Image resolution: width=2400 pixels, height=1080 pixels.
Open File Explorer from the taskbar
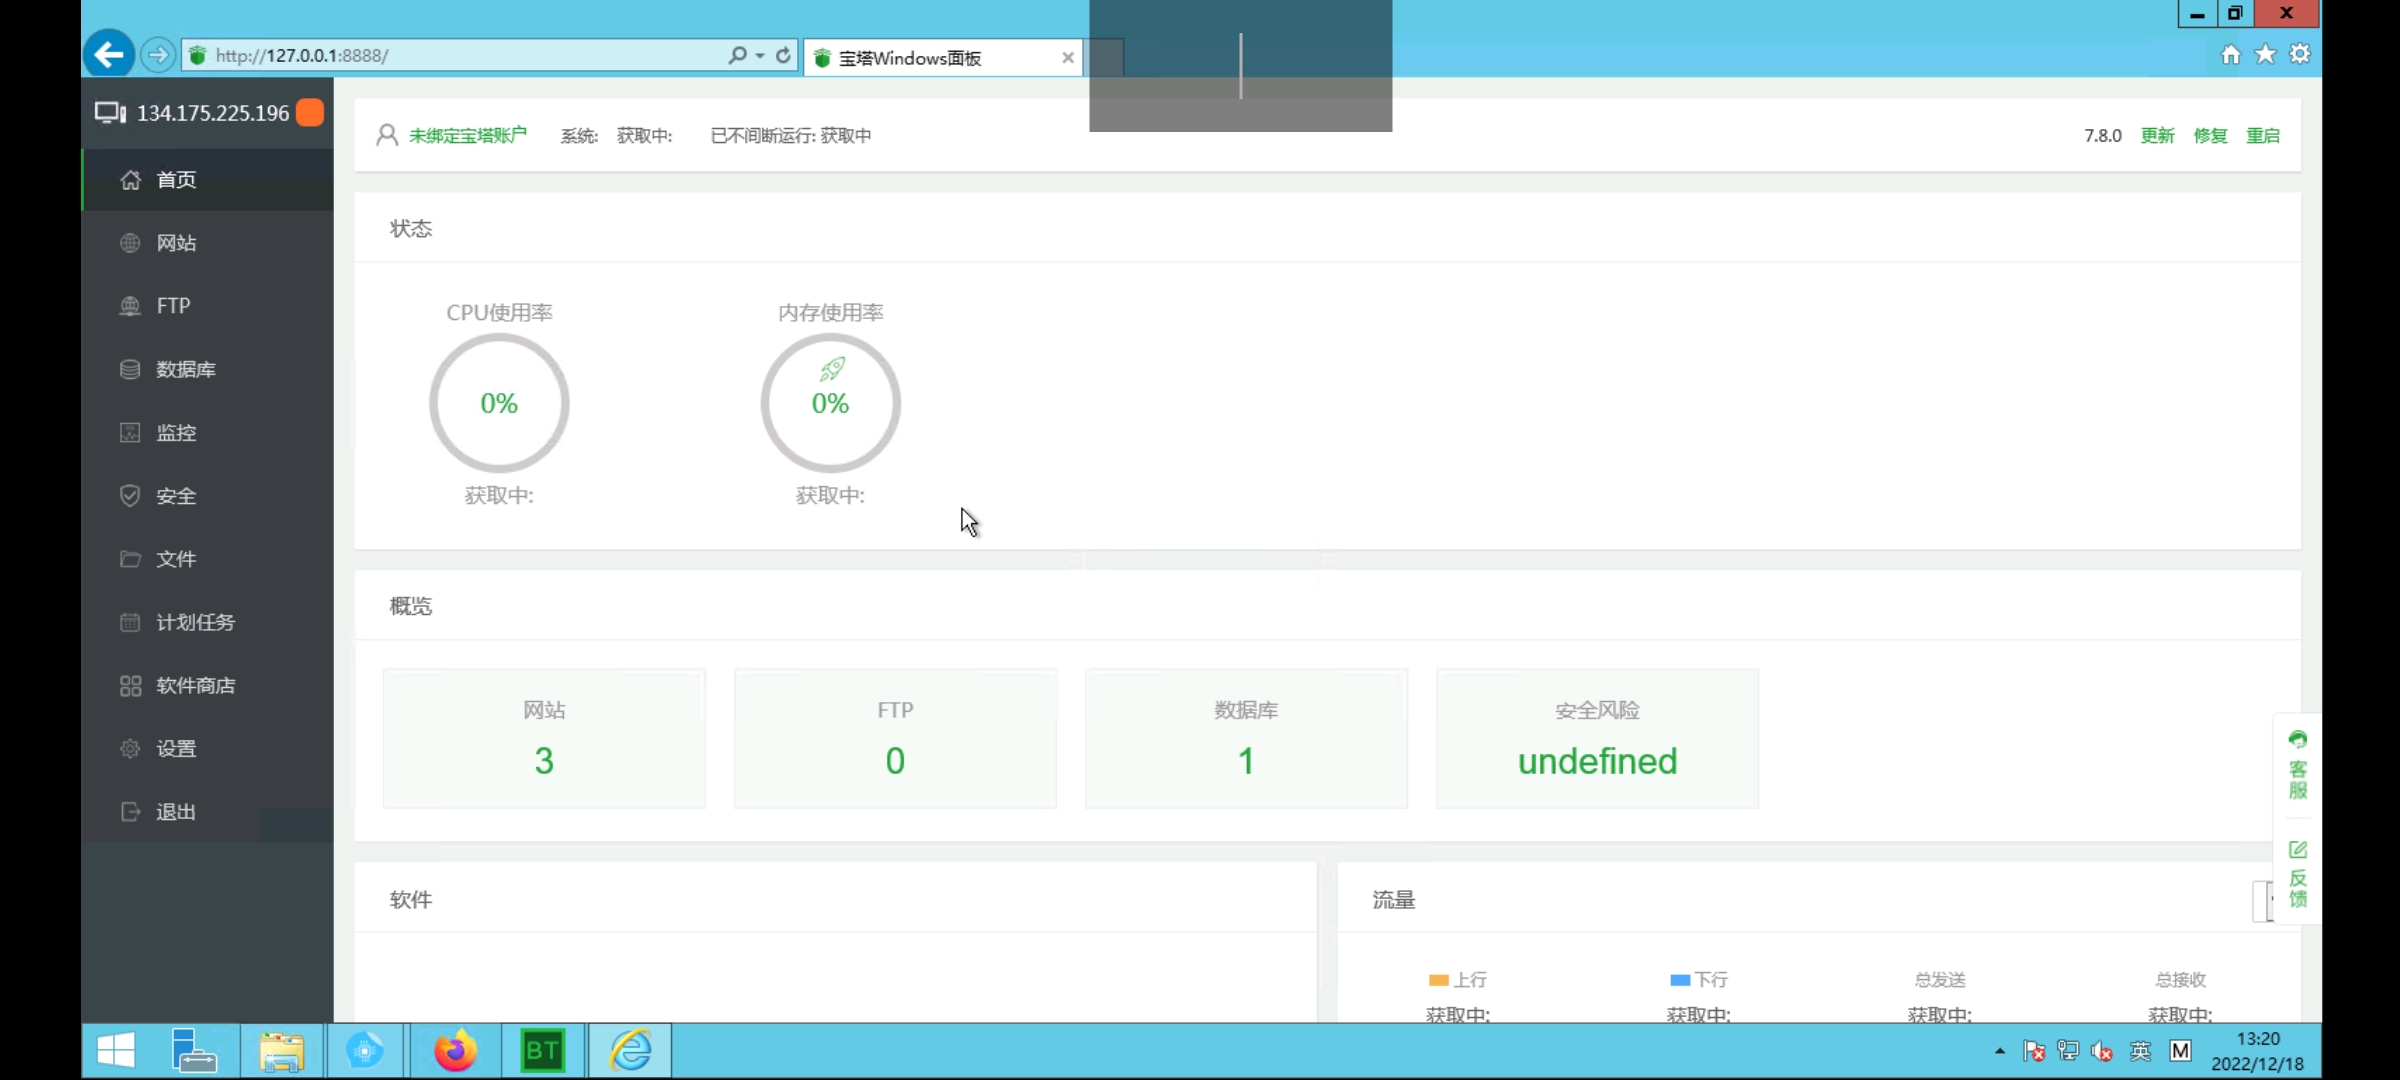tap(281, 1050)
